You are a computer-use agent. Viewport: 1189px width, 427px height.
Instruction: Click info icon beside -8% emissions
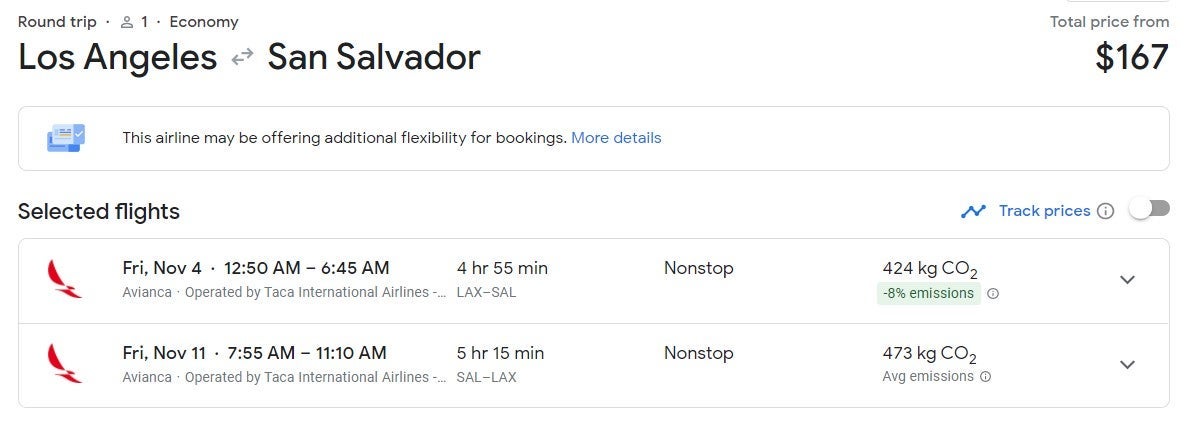pyautogui.click(x=993, y=294)
